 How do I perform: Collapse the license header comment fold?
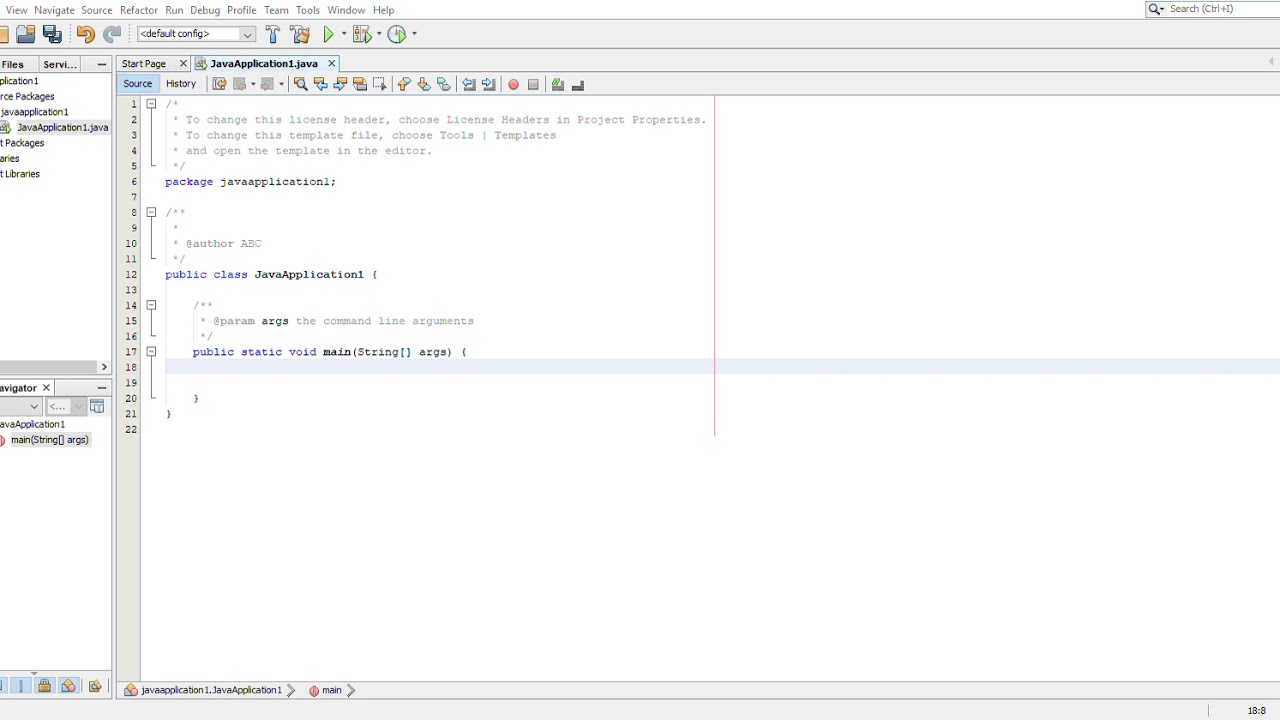(x=151, y=104)
